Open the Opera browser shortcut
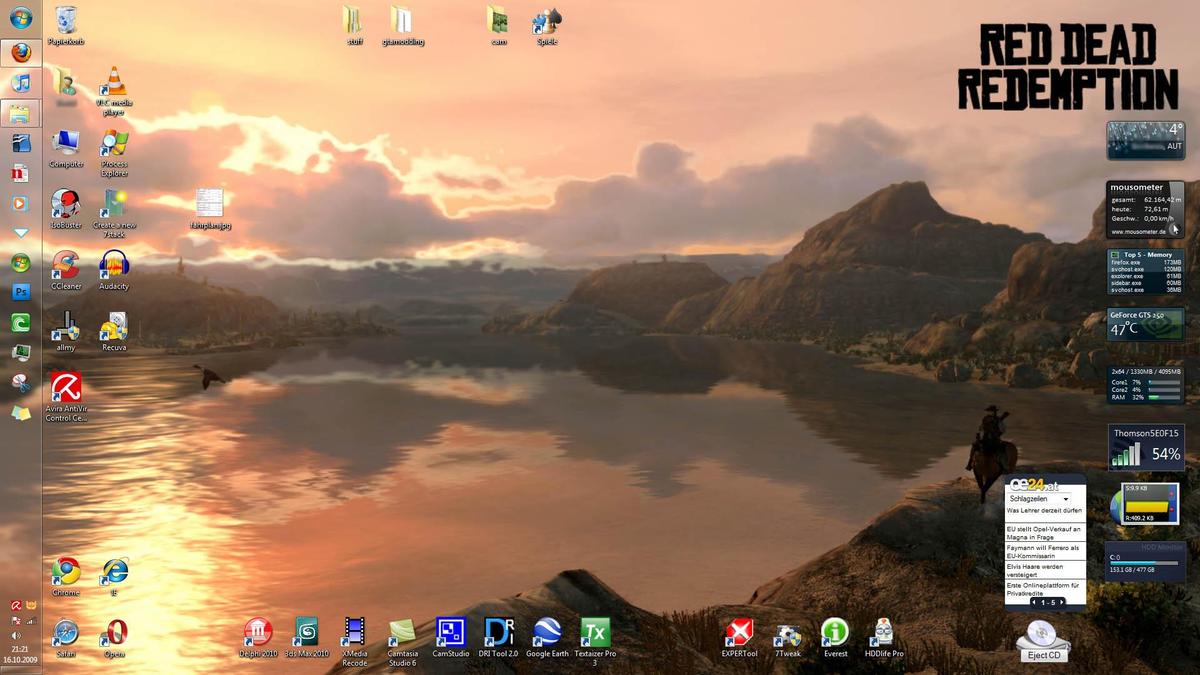This screenshot has height=675, width=1200. click(114, 638)
